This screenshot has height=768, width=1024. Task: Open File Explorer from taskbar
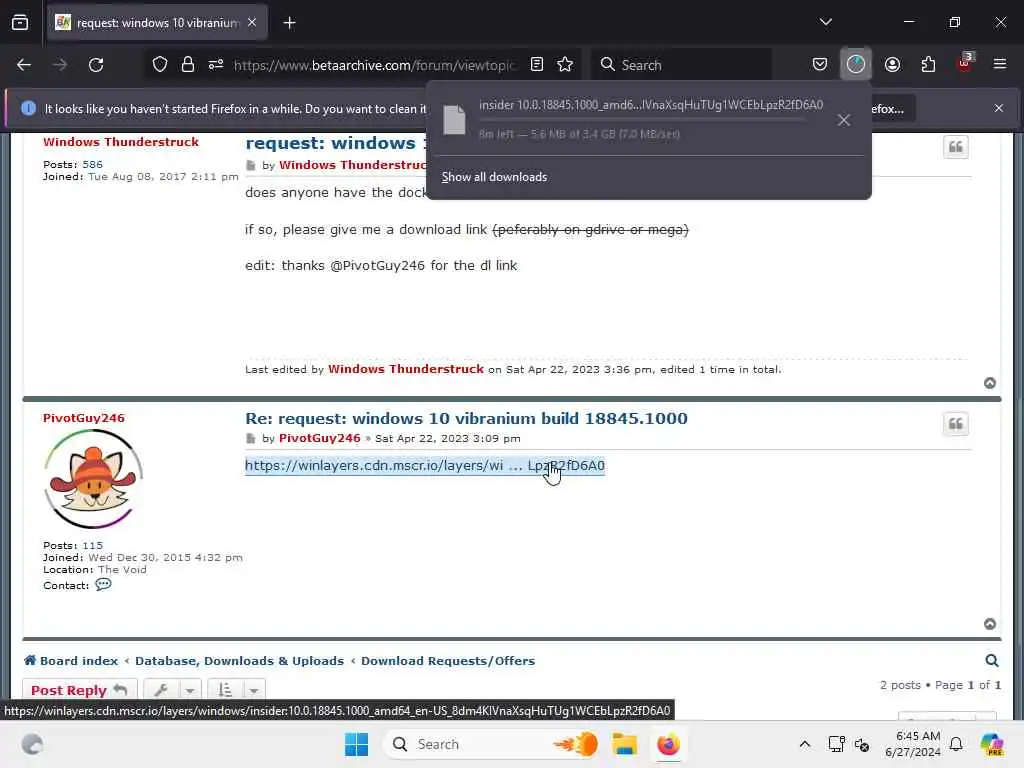[x=624, y=744]
